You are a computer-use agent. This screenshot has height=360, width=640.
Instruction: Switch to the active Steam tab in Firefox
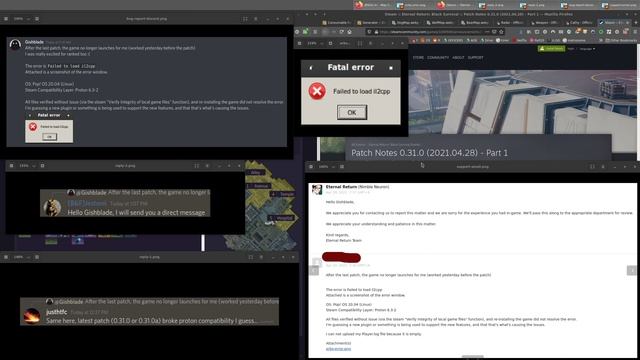614,22
